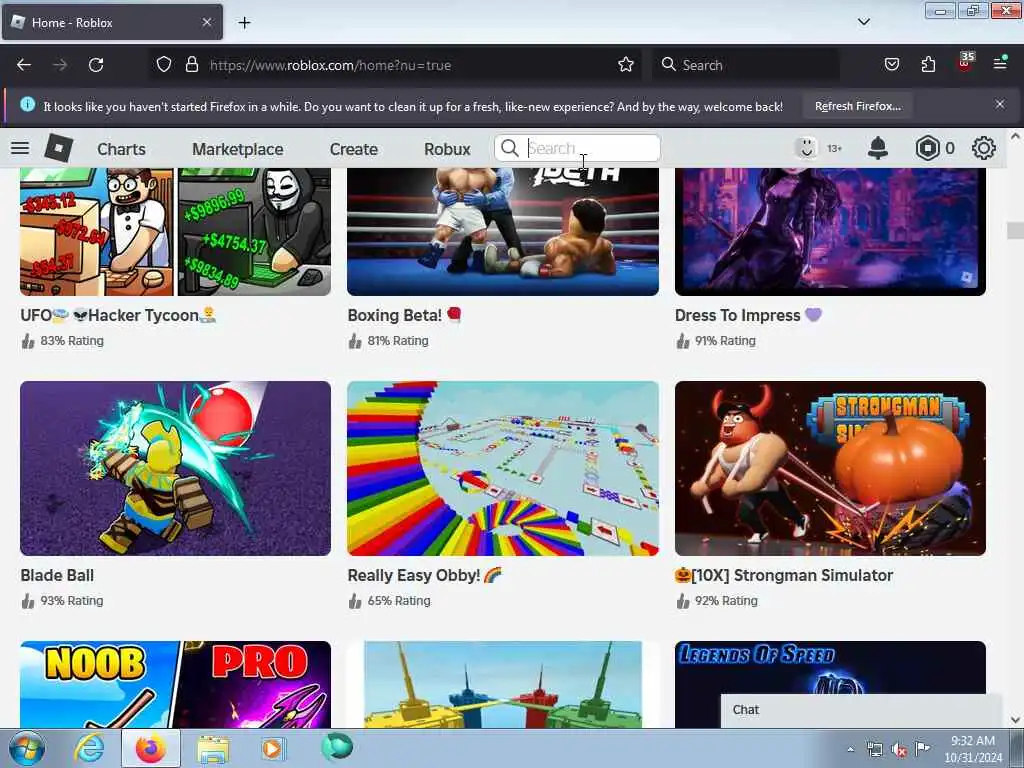Open the Roblox hamburger navigation menu
Screen dimensions: 1024x768
coord(20,148)
